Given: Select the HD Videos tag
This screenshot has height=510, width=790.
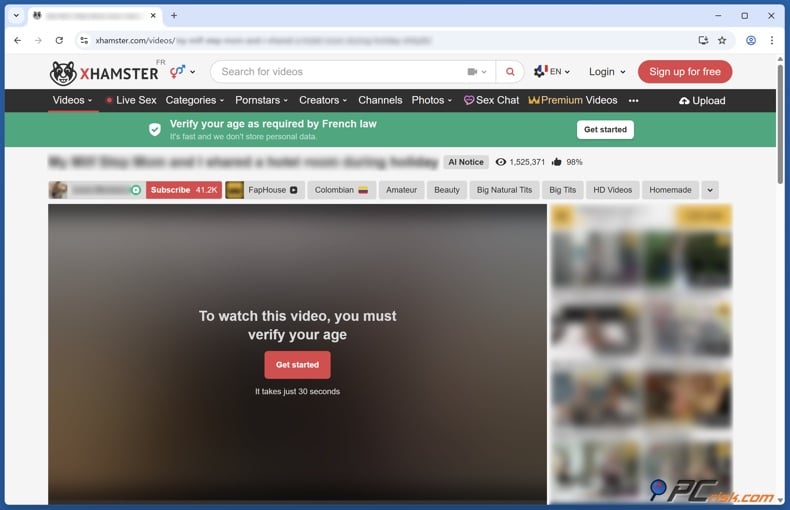Looking at the screenshot, I should [612, 190].
